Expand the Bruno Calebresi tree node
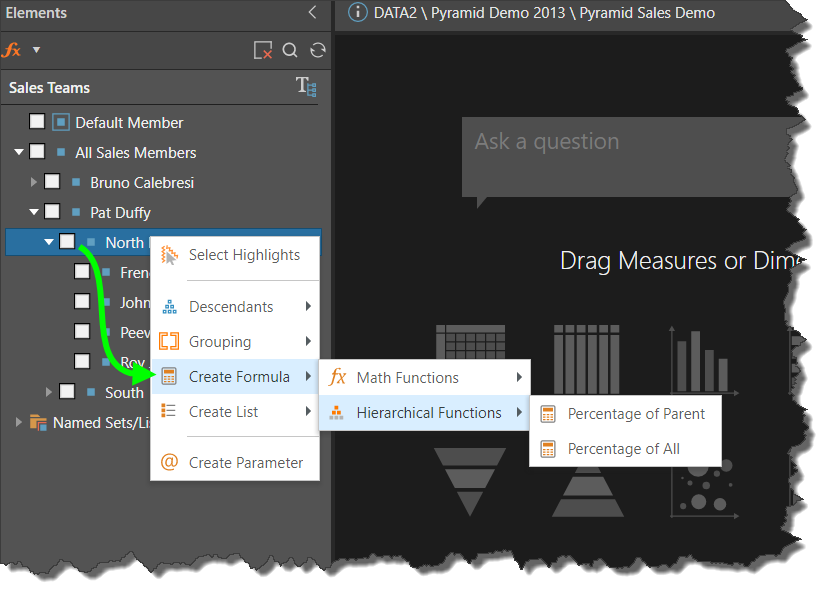Viewport: 829px width, 595px height. [x=33, y=182]
